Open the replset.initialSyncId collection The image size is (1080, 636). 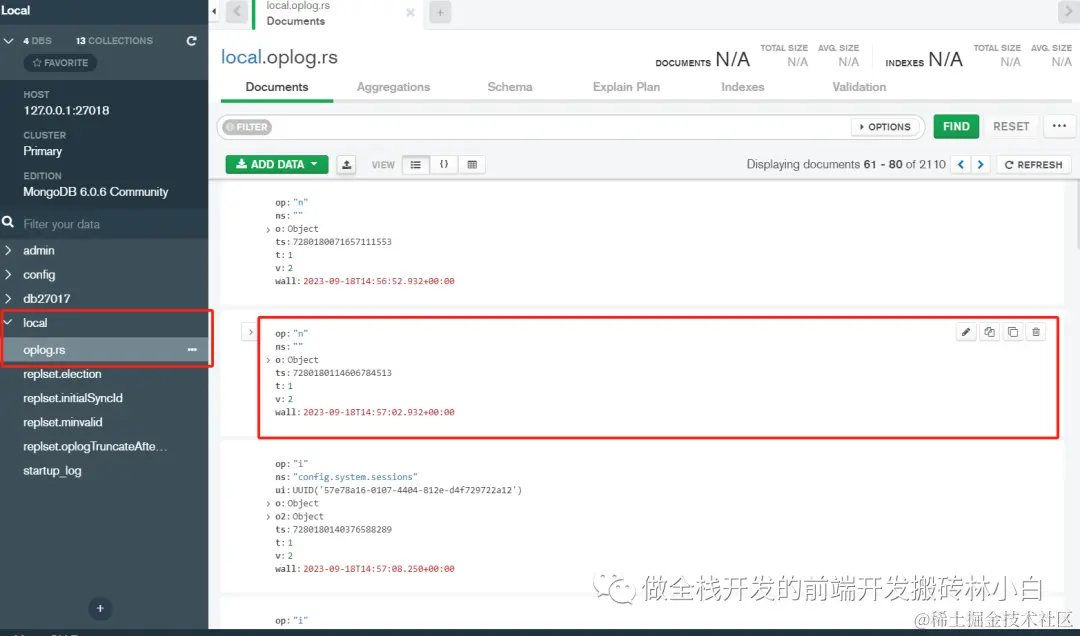click(x=73, y=398)
